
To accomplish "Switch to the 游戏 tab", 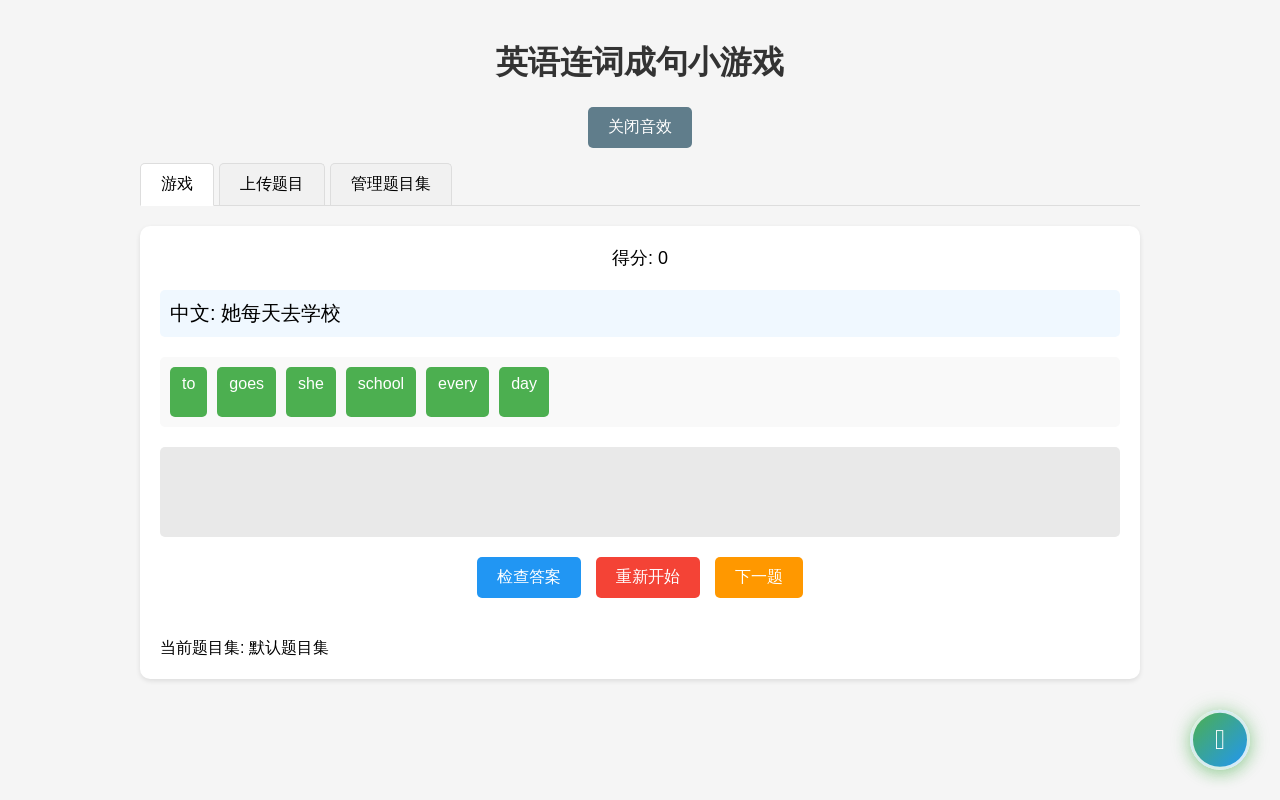I will pyautogui.click(x=177, y=184).
